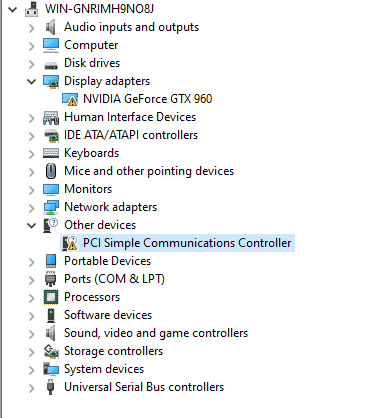The height and width of the screenshot is (418, 368).
Task: Collapse the WIN-GNRIMH9NO8J root node
Action: [13, 9]
